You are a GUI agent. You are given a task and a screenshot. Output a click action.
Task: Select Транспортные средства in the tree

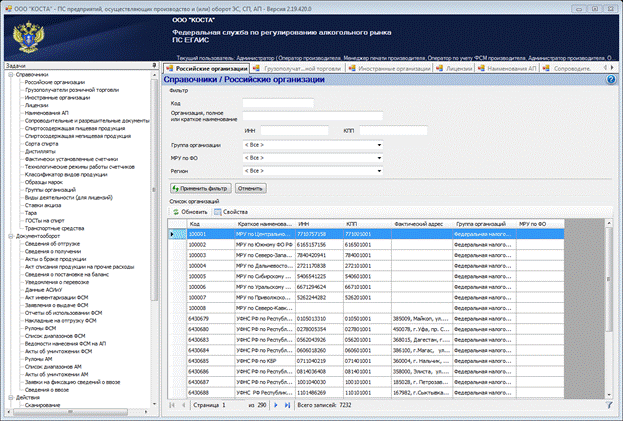click(54, 228)
